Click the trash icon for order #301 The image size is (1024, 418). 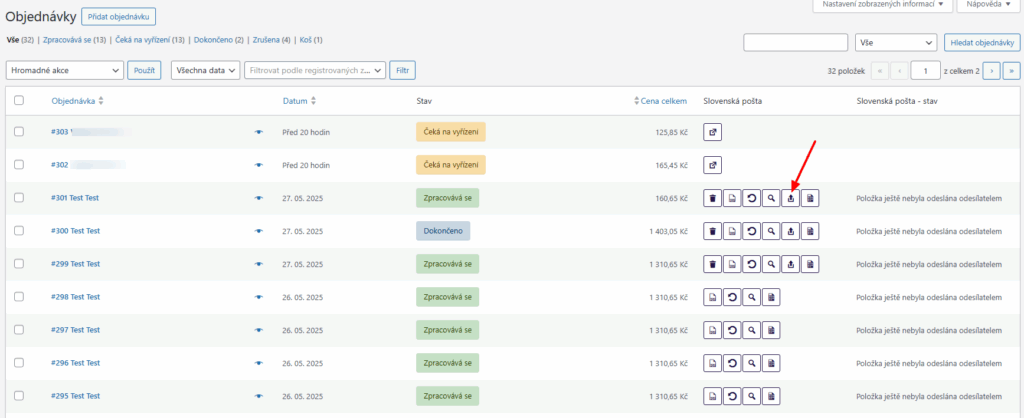[712, 198]
